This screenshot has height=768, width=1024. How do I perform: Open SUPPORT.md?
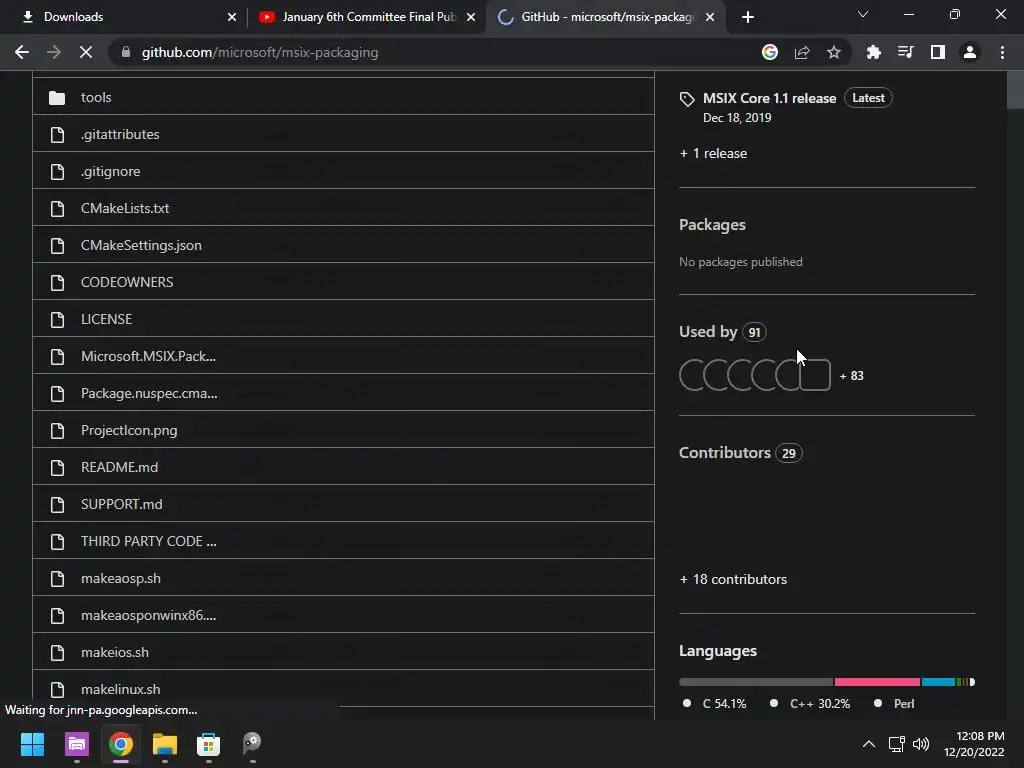(121, 504)
